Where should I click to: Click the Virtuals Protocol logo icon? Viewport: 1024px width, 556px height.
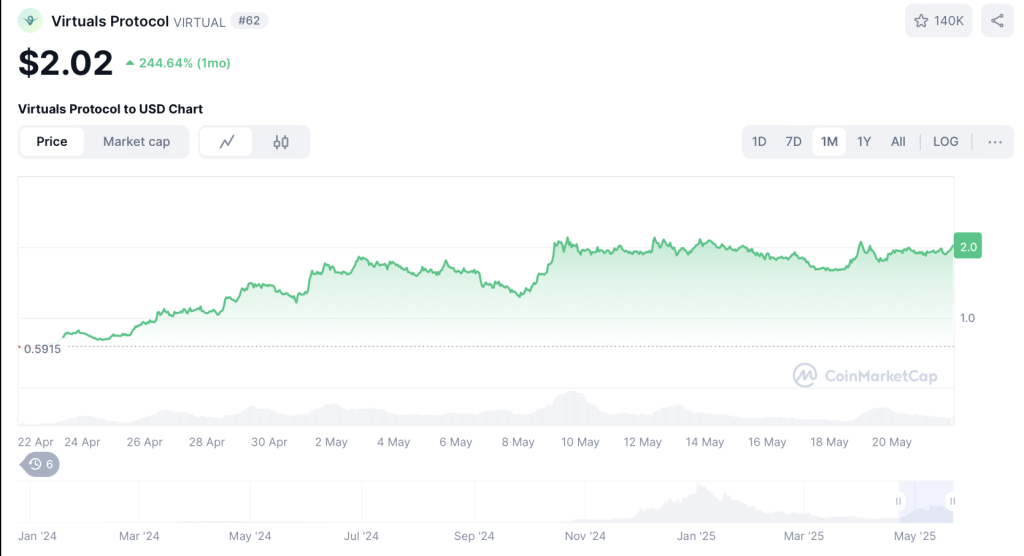tap(30, 20)
